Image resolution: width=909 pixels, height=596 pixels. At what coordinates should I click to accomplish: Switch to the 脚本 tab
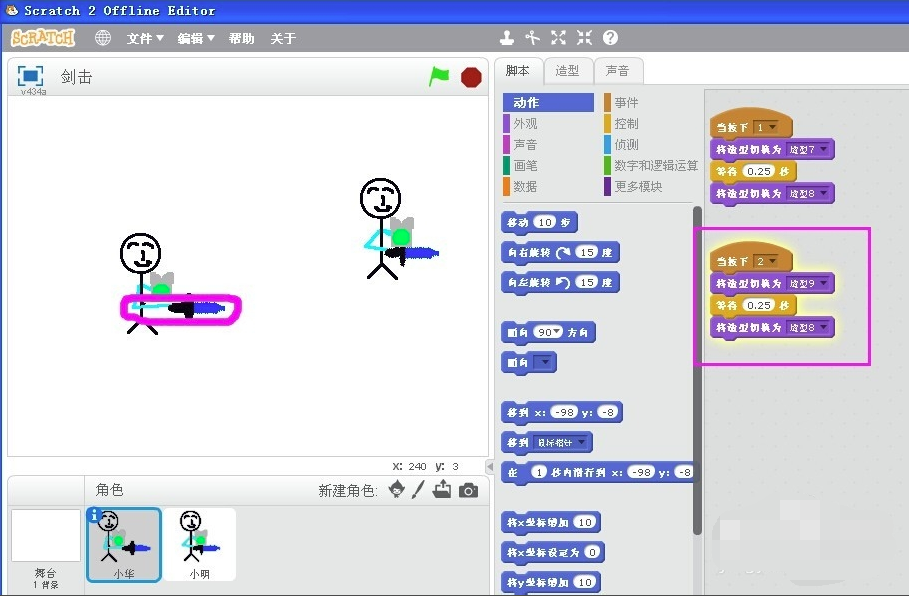click(518, 71)
